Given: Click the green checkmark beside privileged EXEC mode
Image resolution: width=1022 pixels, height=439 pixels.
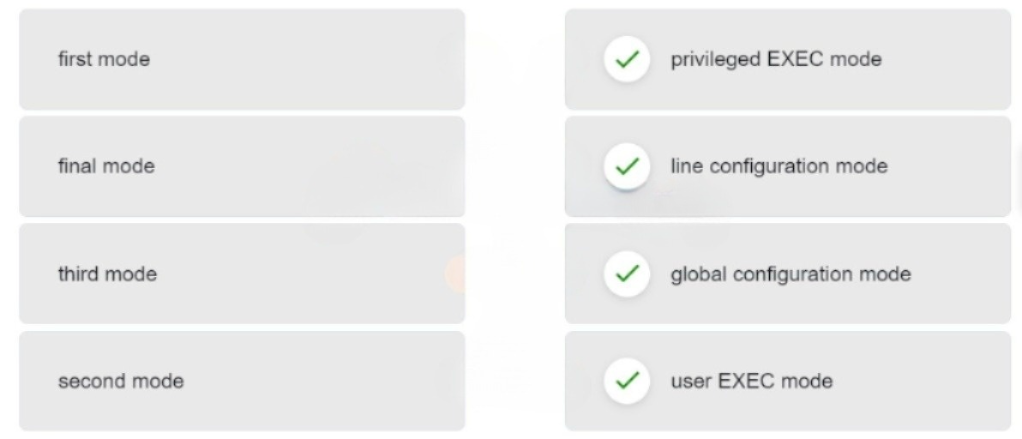Looking at the screenshot, I should (626, 59).
